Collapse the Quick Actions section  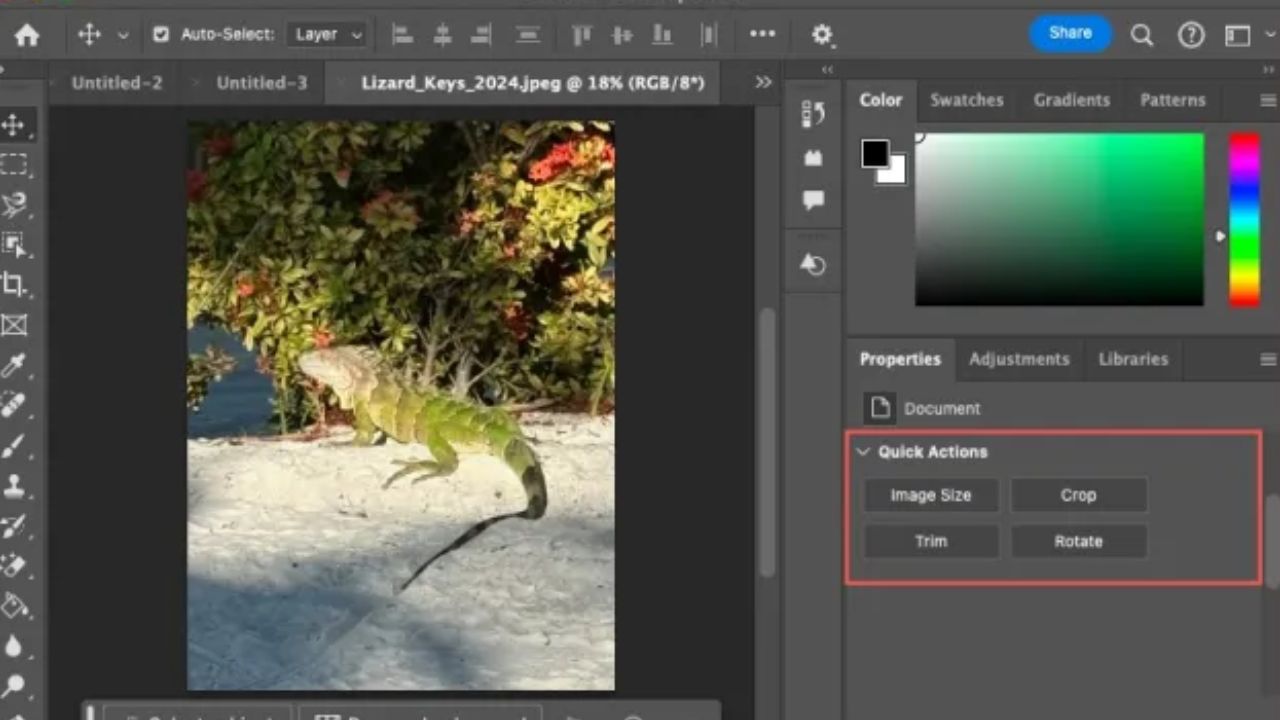[863, 452]
